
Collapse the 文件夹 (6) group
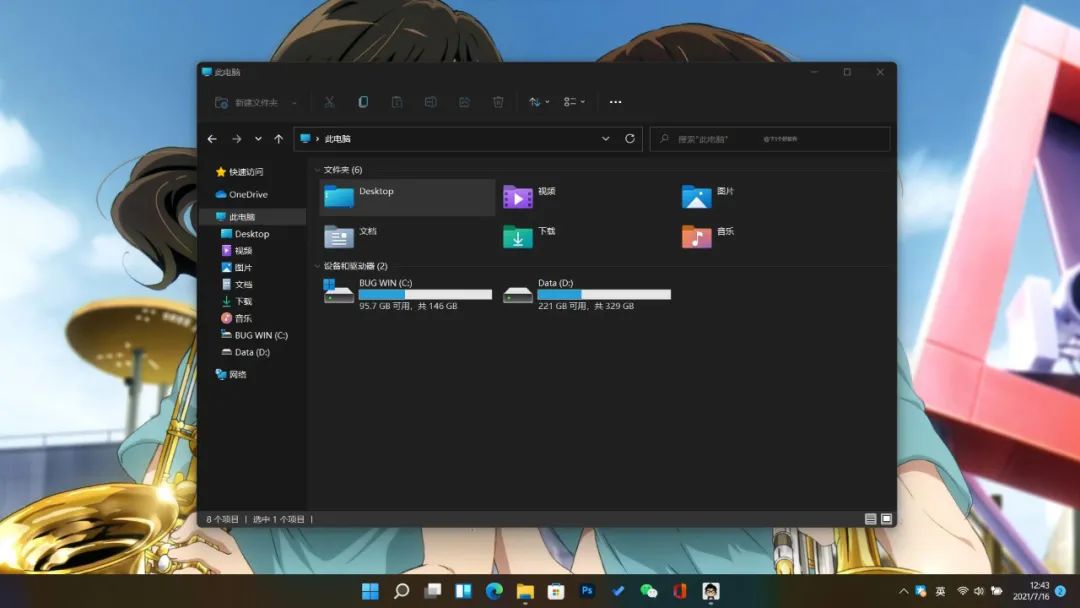pos(317,170)
